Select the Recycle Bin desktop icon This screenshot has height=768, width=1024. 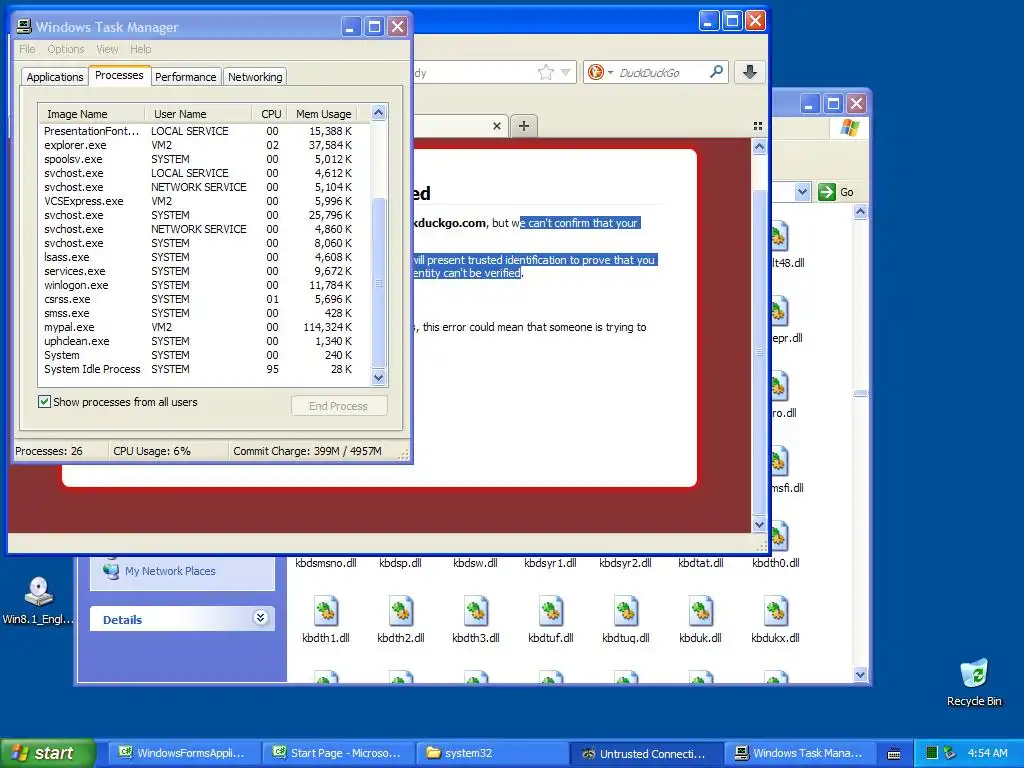point(974,674)
